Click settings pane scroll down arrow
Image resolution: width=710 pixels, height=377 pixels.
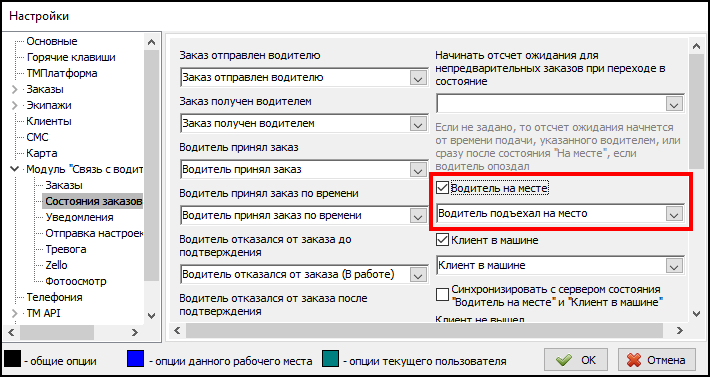[x=696, y=313]
